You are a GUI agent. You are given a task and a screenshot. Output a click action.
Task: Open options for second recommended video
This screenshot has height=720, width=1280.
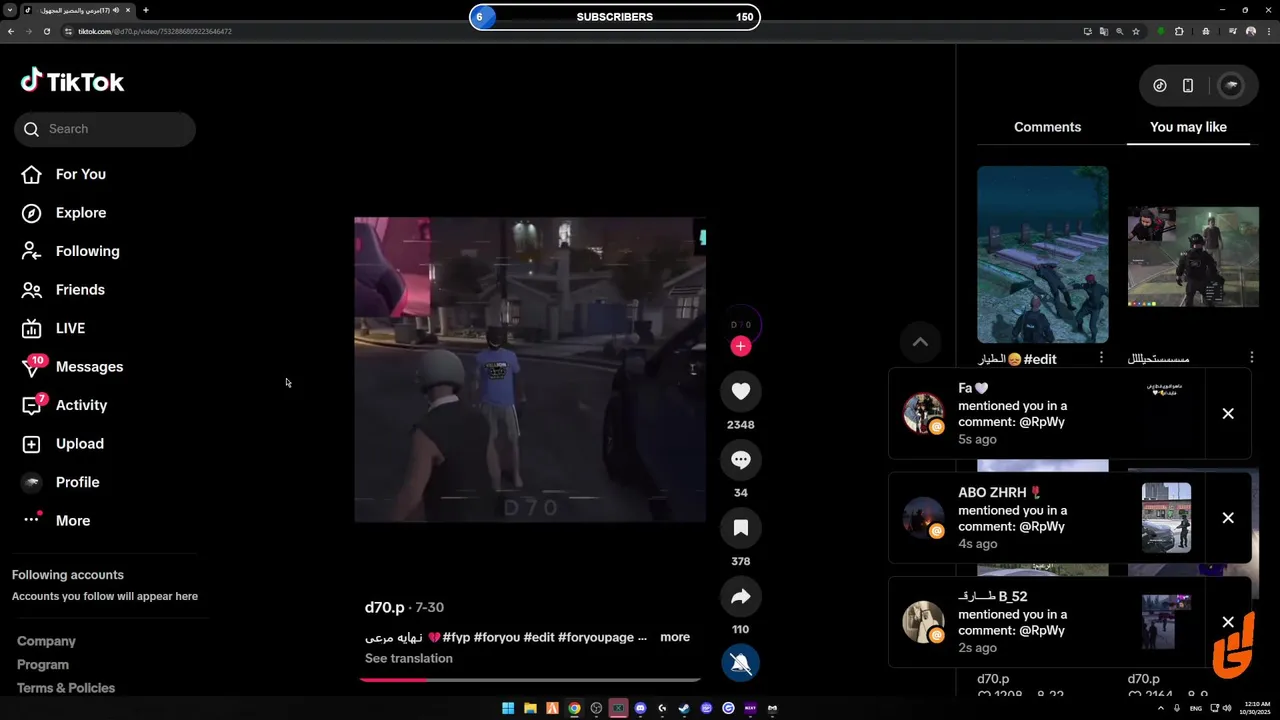[x=1251, y=358]
